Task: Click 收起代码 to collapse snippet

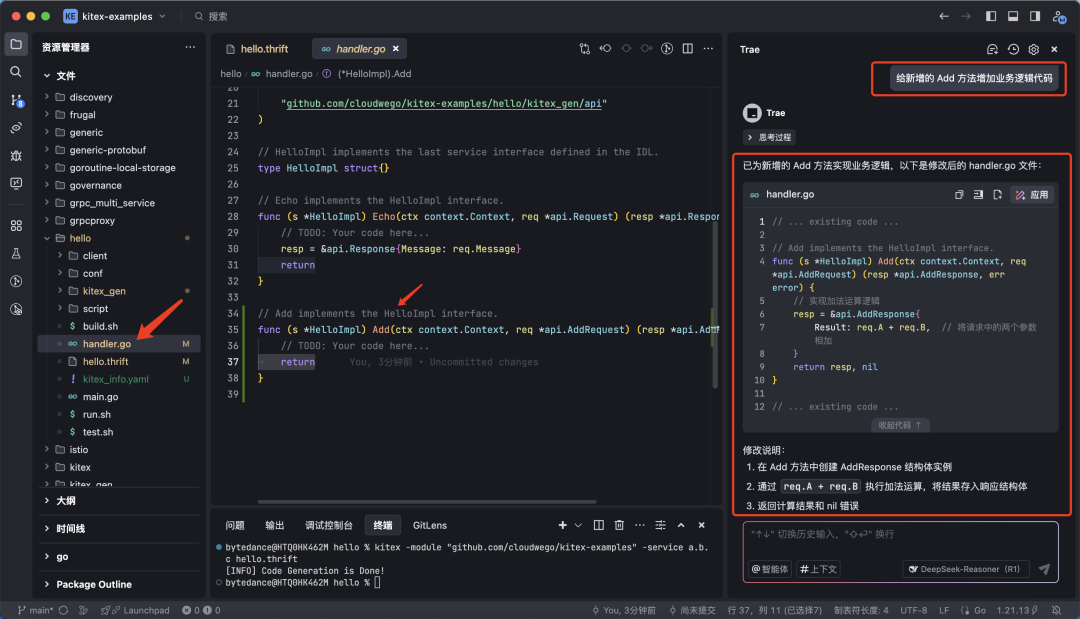Action: [x=900, y=425]
